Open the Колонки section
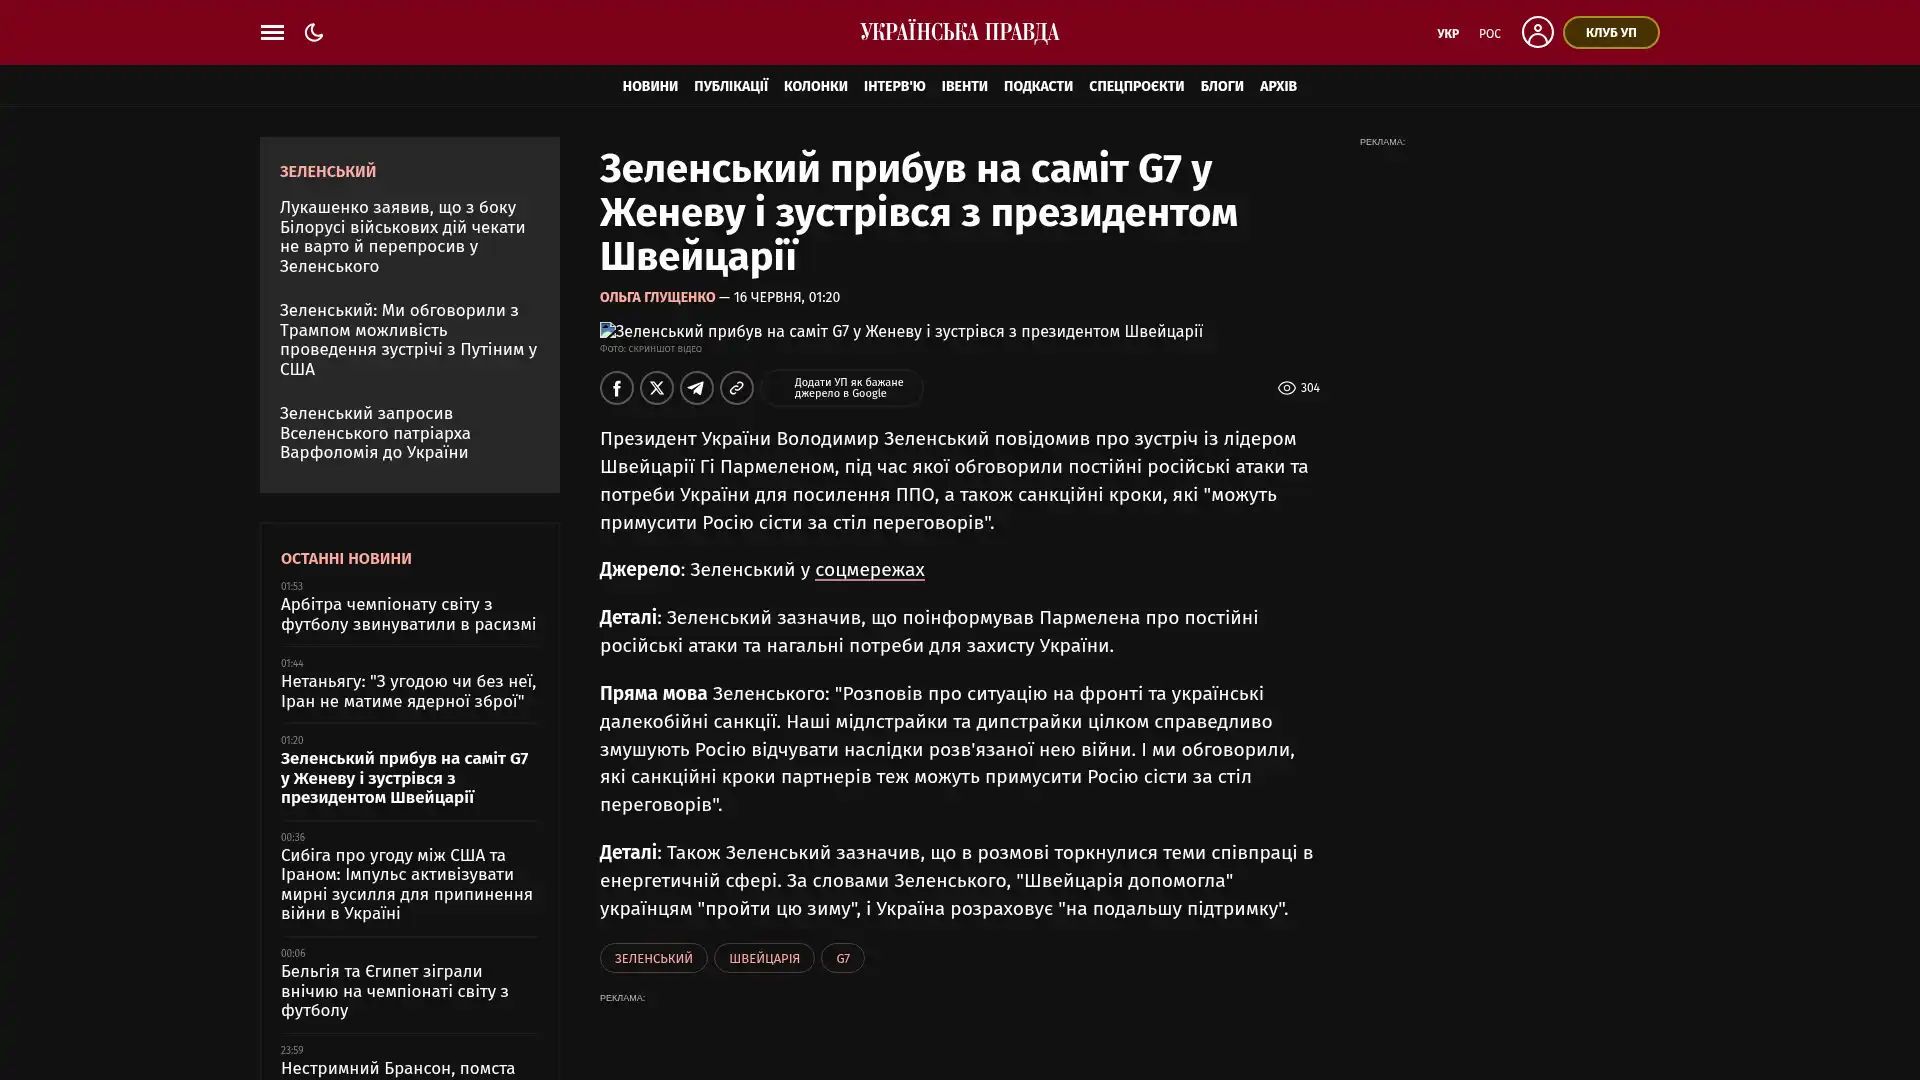The height and width of the screenshot is (1080, 1920). click(x=815, y=86)
